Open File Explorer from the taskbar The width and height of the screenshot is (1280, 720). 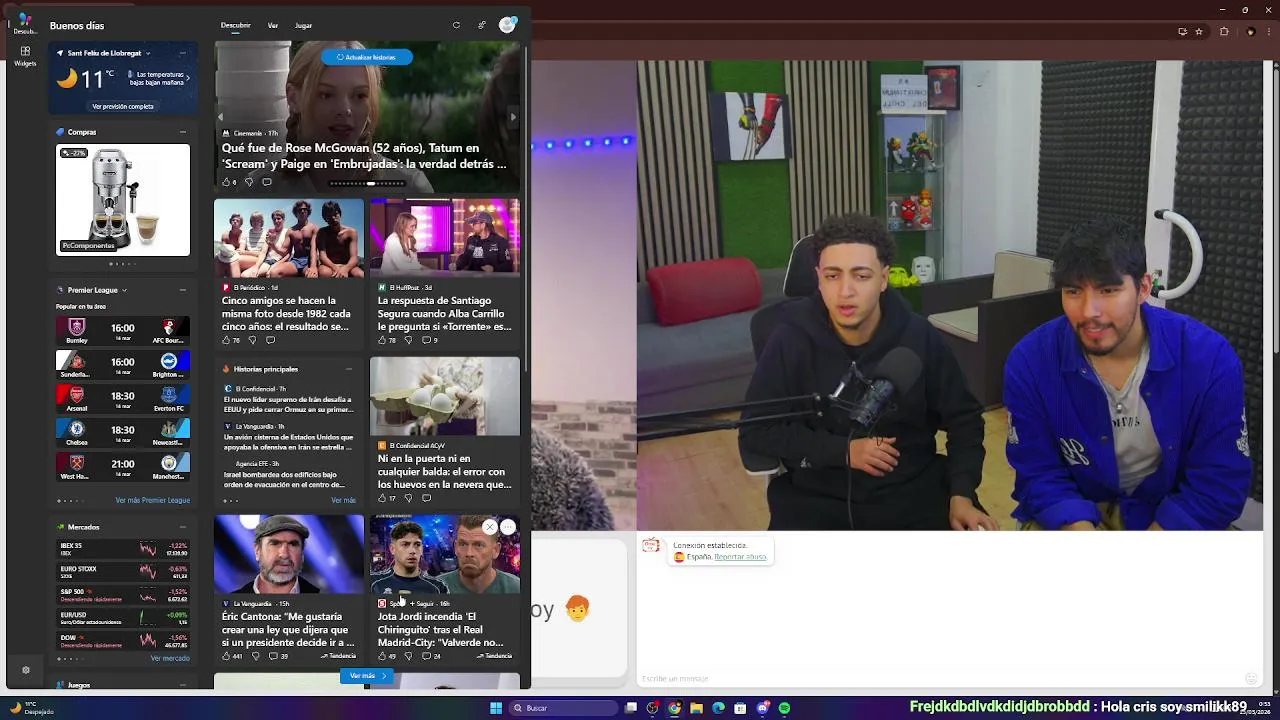click(x=696, y=708)
